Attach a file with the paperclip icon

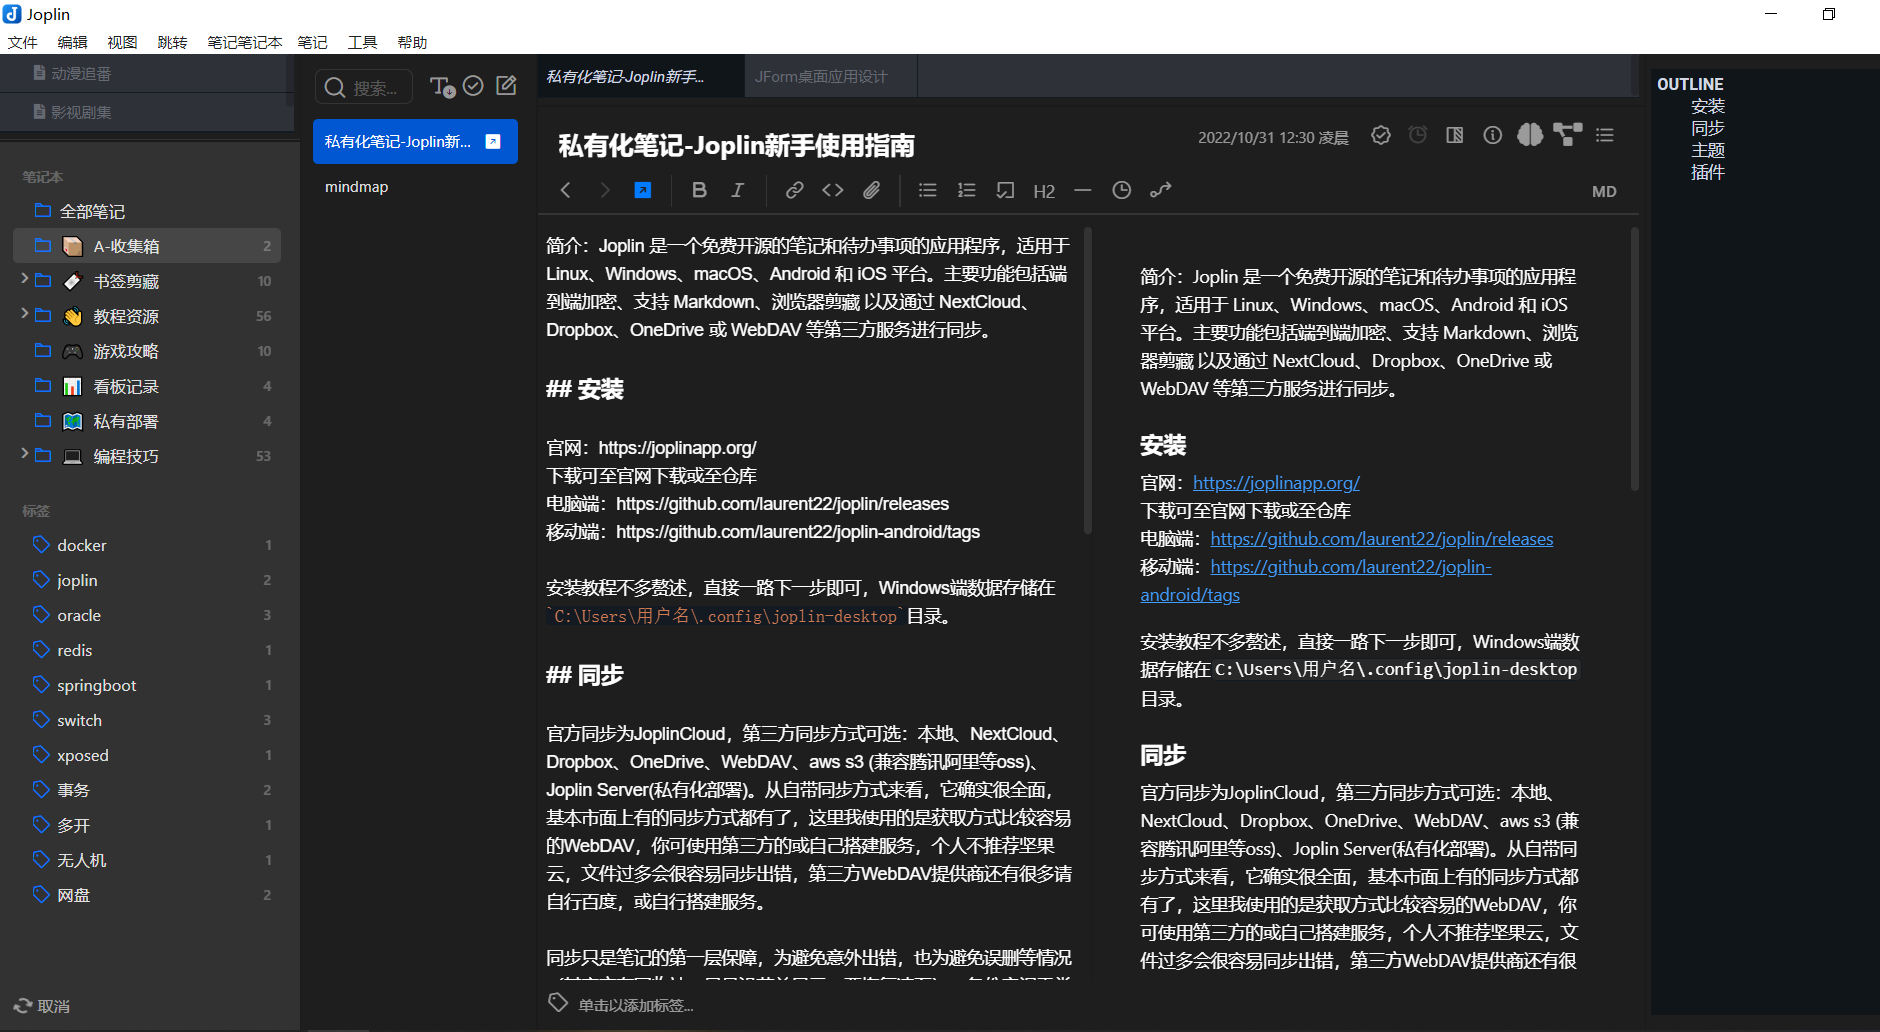click(872, 190)
